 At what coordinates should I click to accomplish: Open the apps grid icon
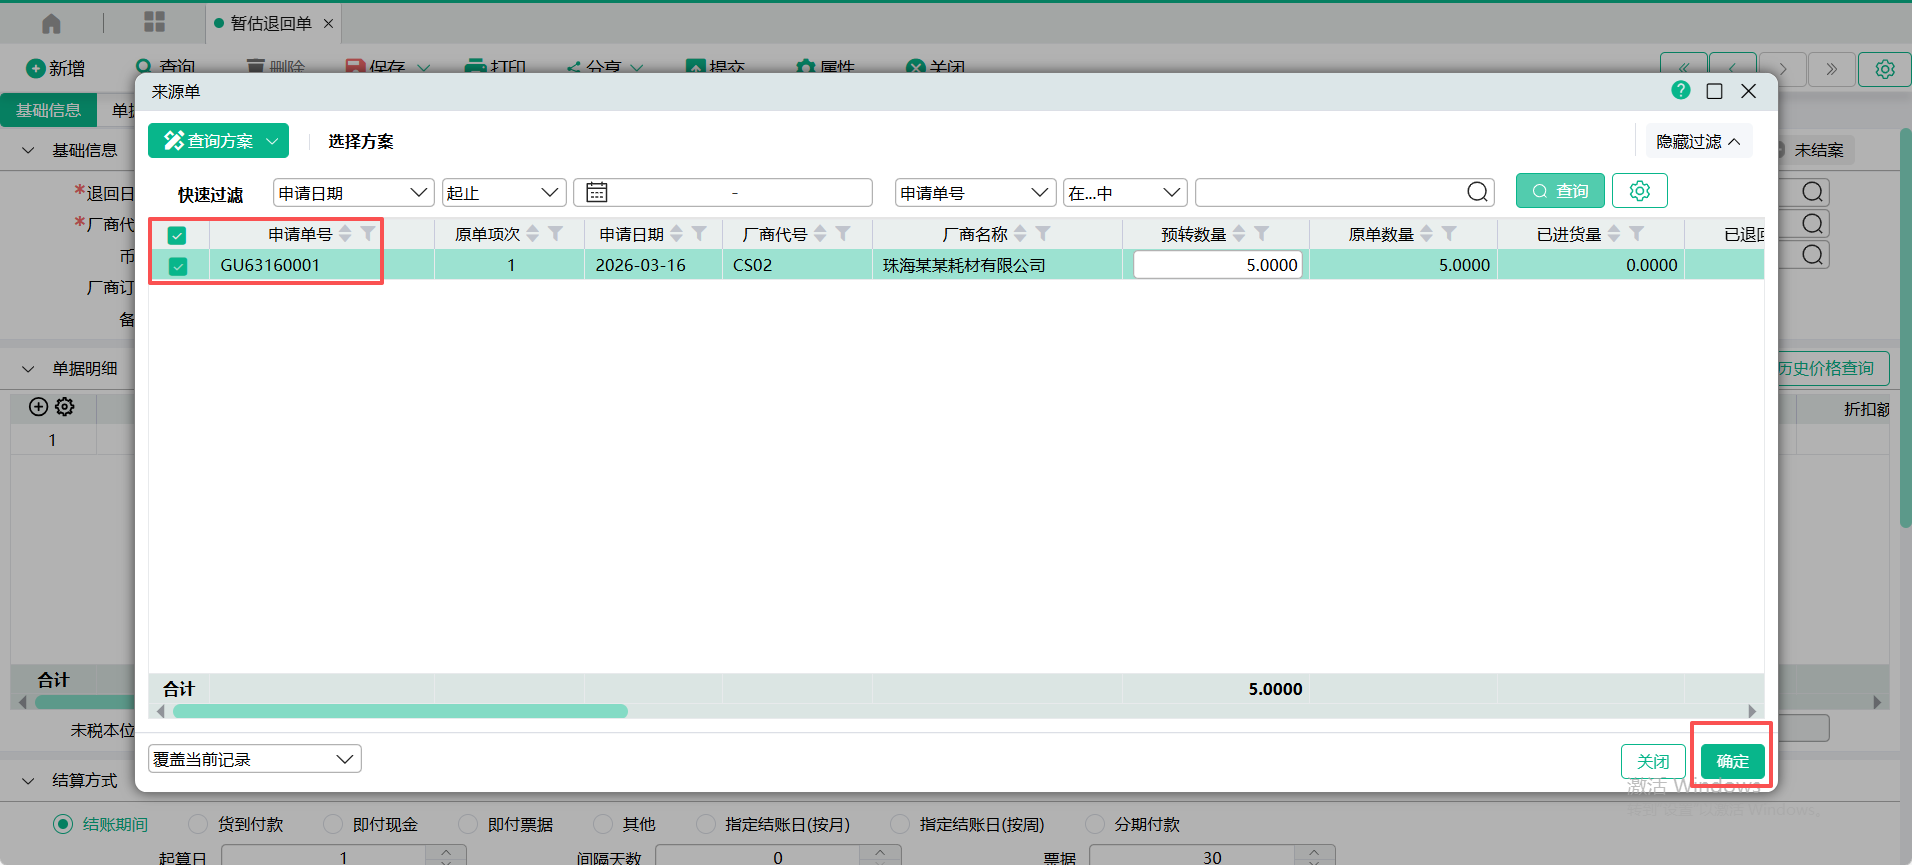(154, 22)
